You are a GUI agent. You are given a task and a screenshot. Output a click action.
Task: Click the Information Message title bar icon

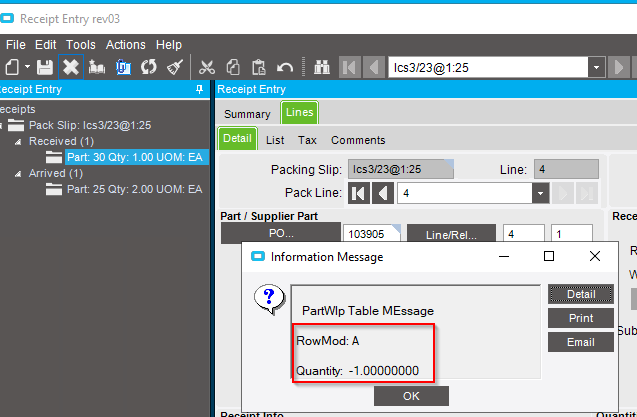[x=258, y=256]
